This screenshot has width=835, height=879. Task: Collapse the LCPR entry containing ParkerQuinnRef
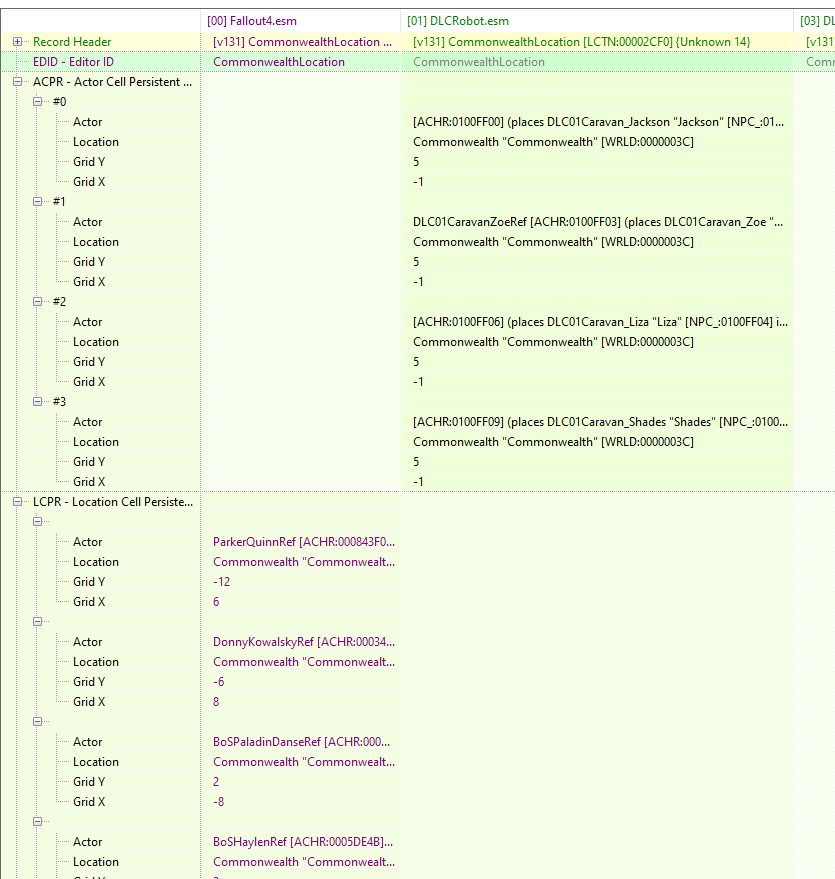(x=38, y=522)
